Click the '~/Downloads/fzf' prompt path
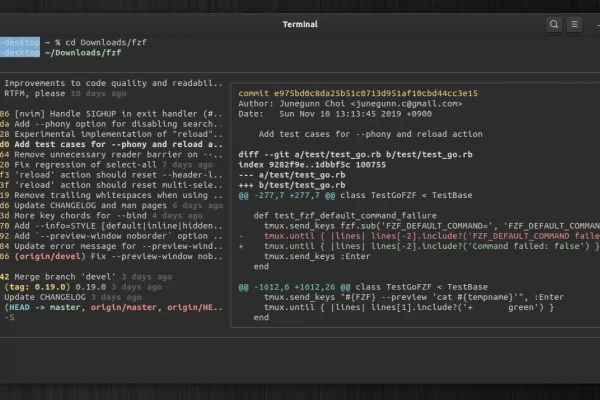The height and width of the screenshot is (400, 600). 83,53
